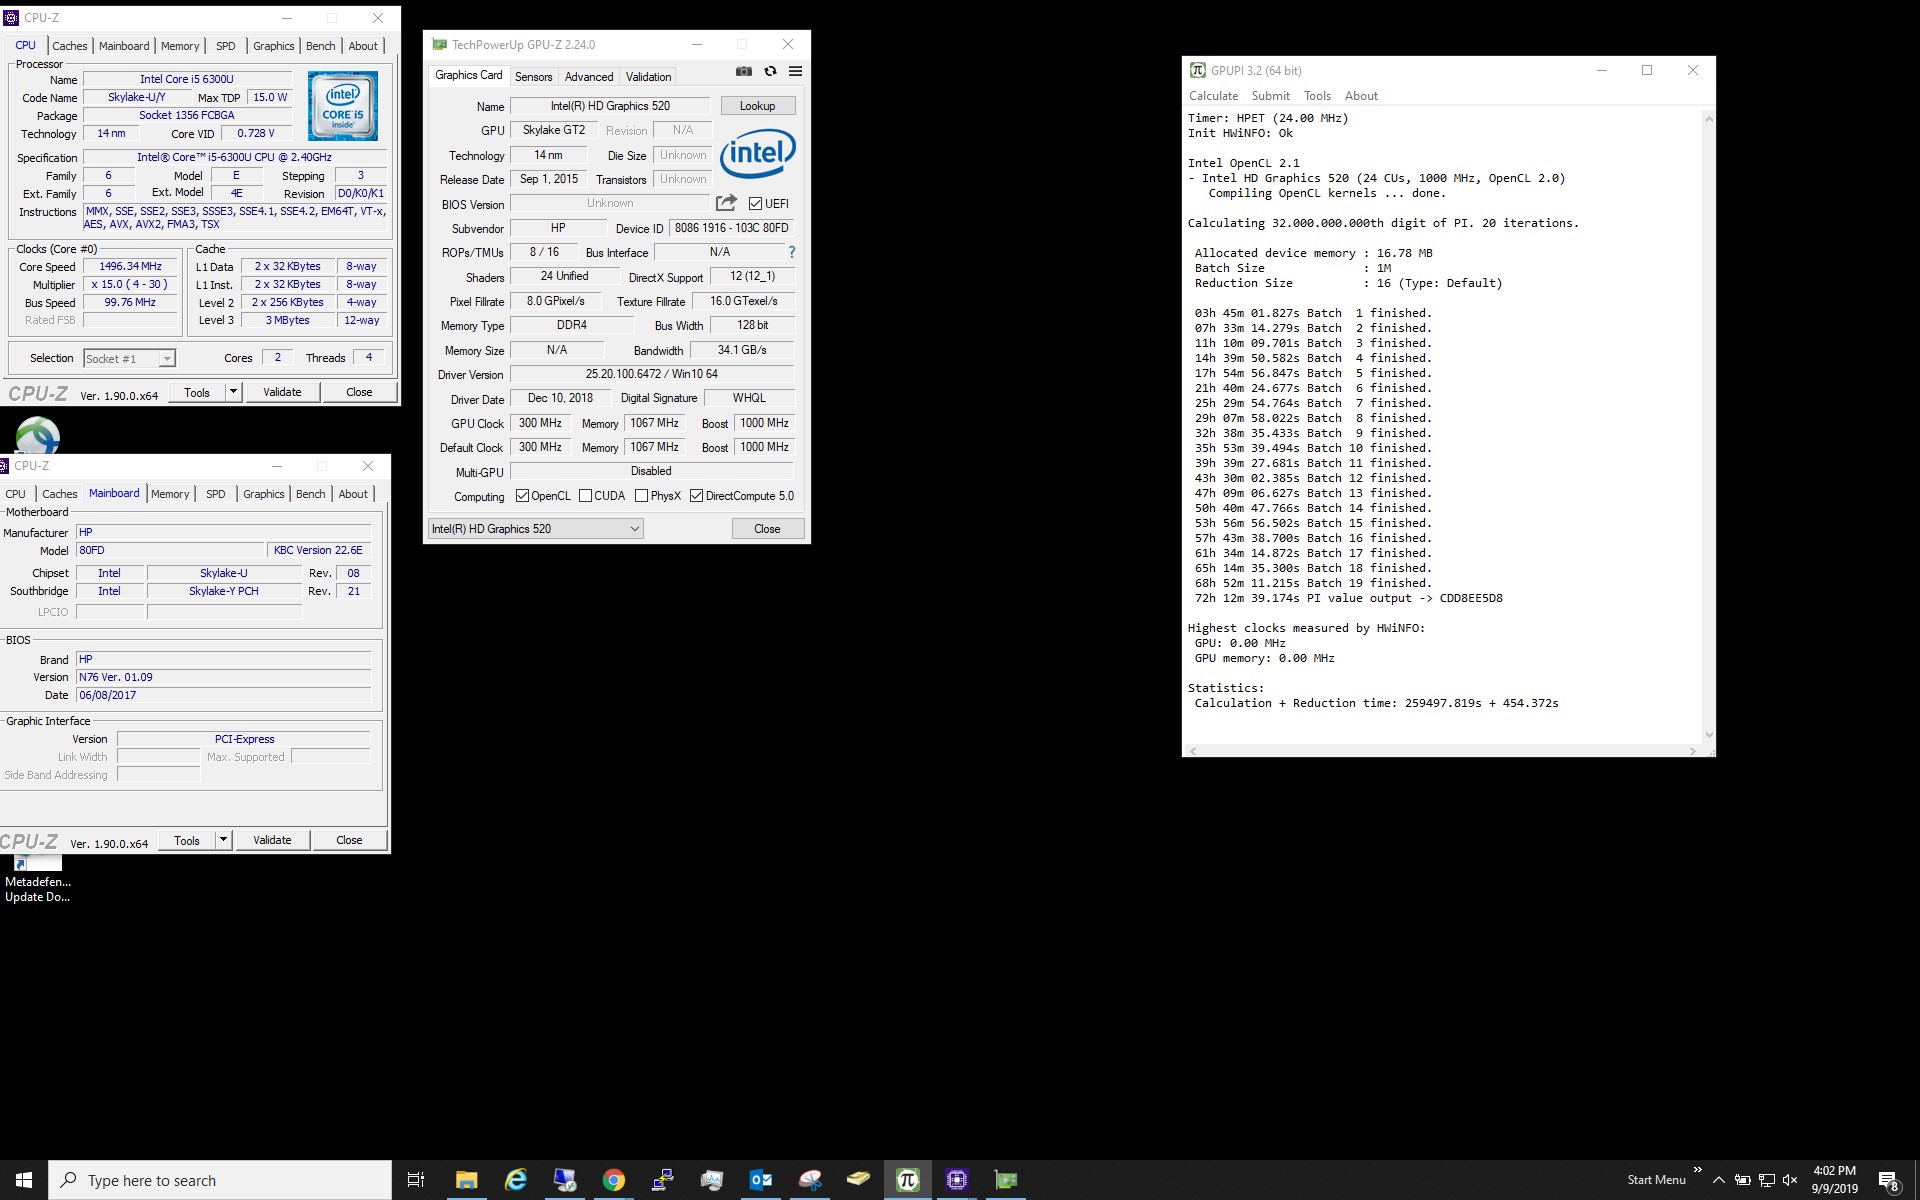
Task: Open Internet Explorer from the taskbar
Action: (x=515, y=1180)
